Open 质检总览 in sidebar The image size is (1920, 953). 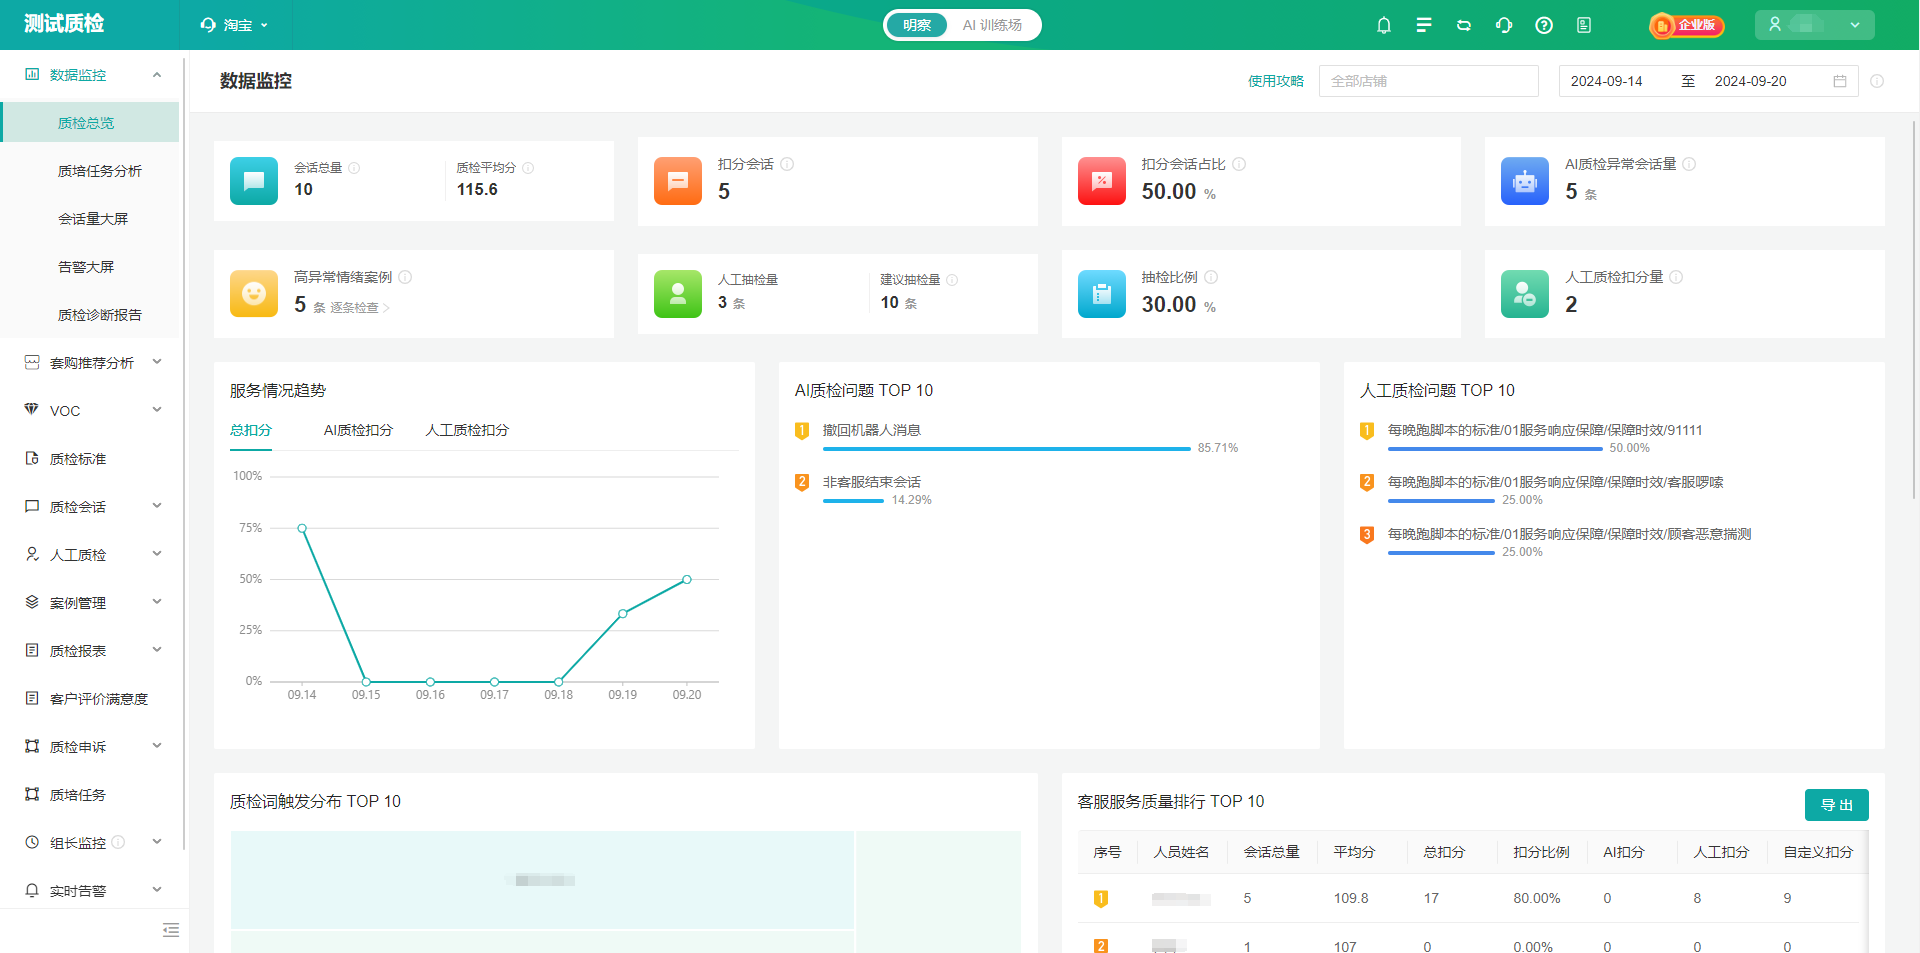[90, 123]
